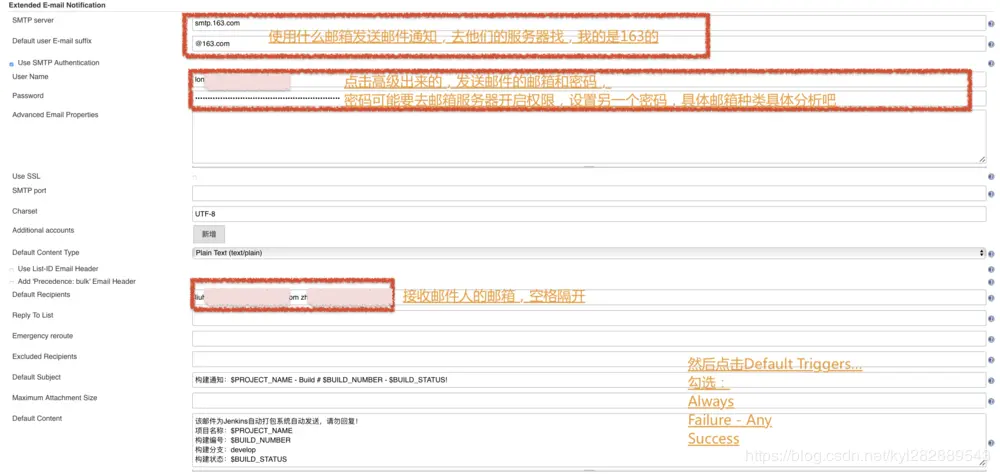Enable Use List-ID Email Header checkbox
Screen dimensions: 1000x474
pos(11,269)
